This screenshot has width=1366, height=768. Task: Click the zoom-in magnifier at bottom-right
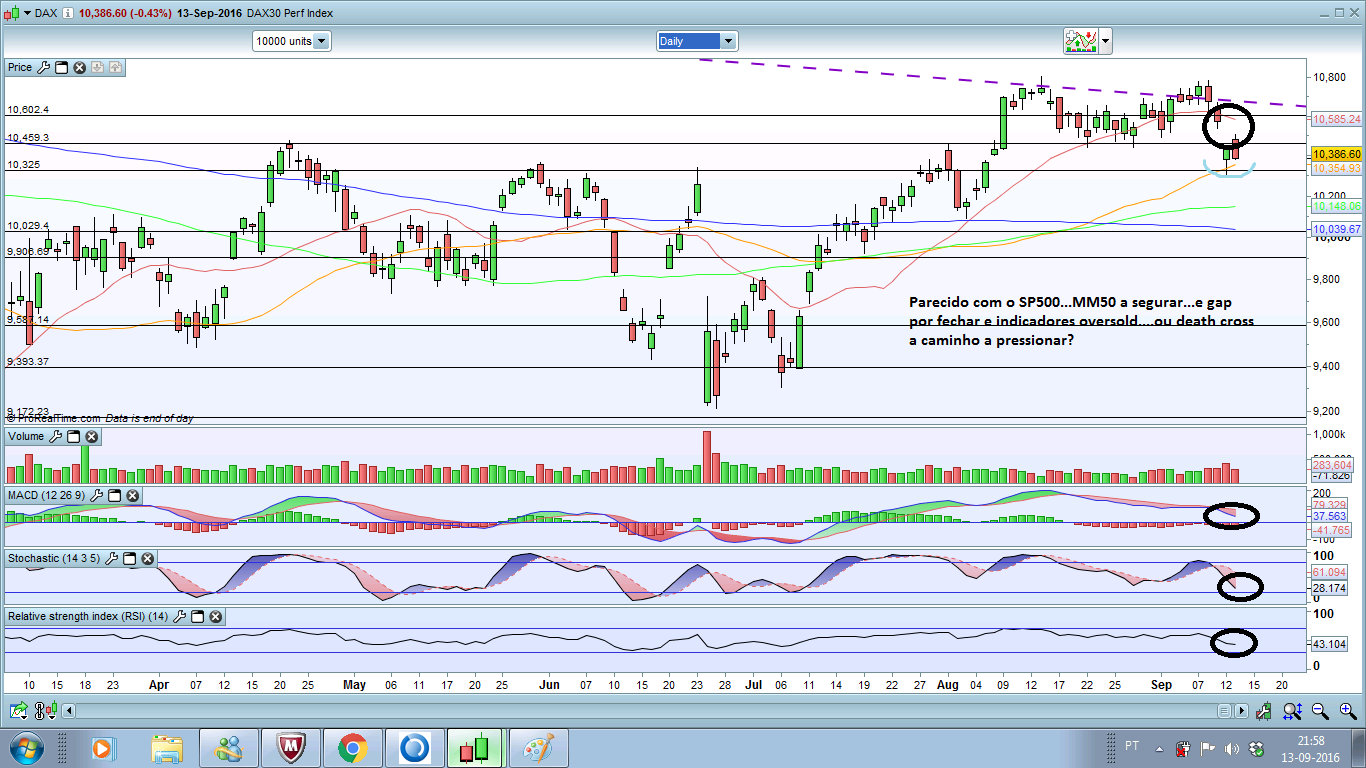pyautogui.click(x=1347, y=711)
